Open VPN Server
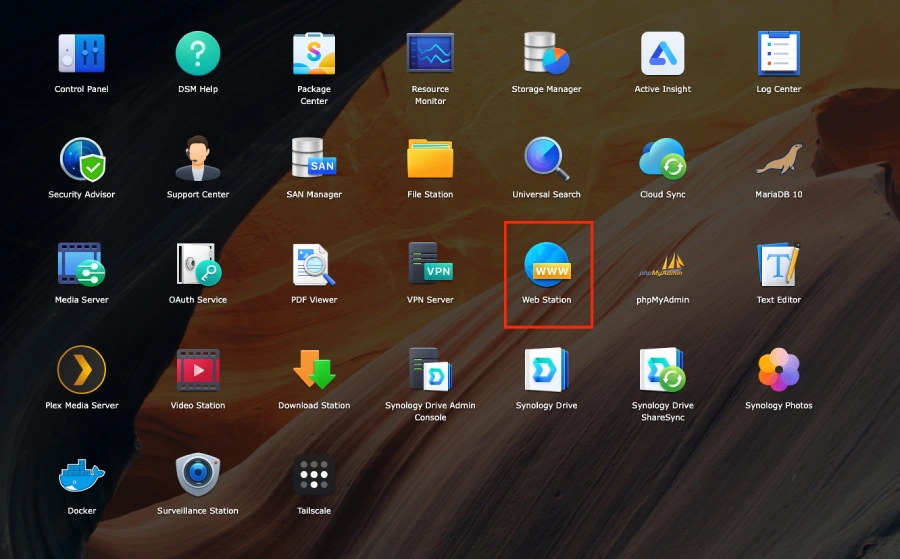 (x=430, y=263)
